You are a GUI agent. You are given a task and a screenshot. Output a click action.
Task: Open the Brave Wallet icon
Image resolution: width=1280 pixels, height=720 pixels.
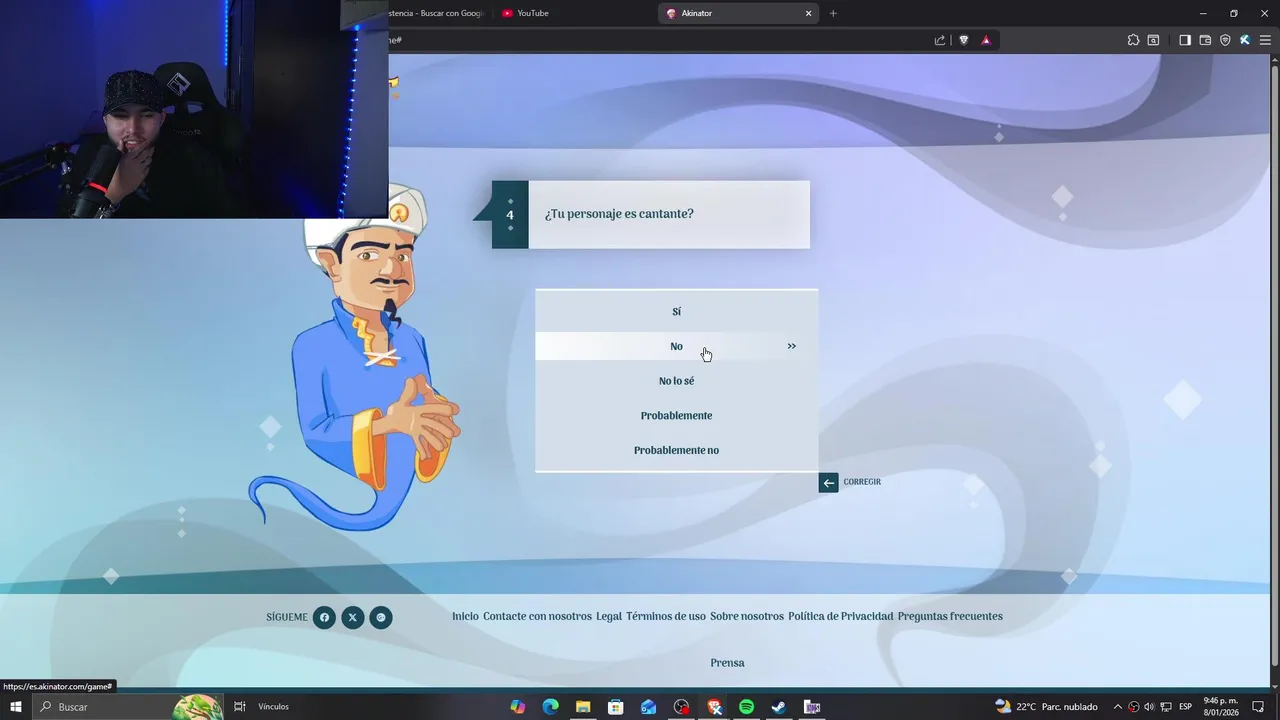coord(1205,40)
